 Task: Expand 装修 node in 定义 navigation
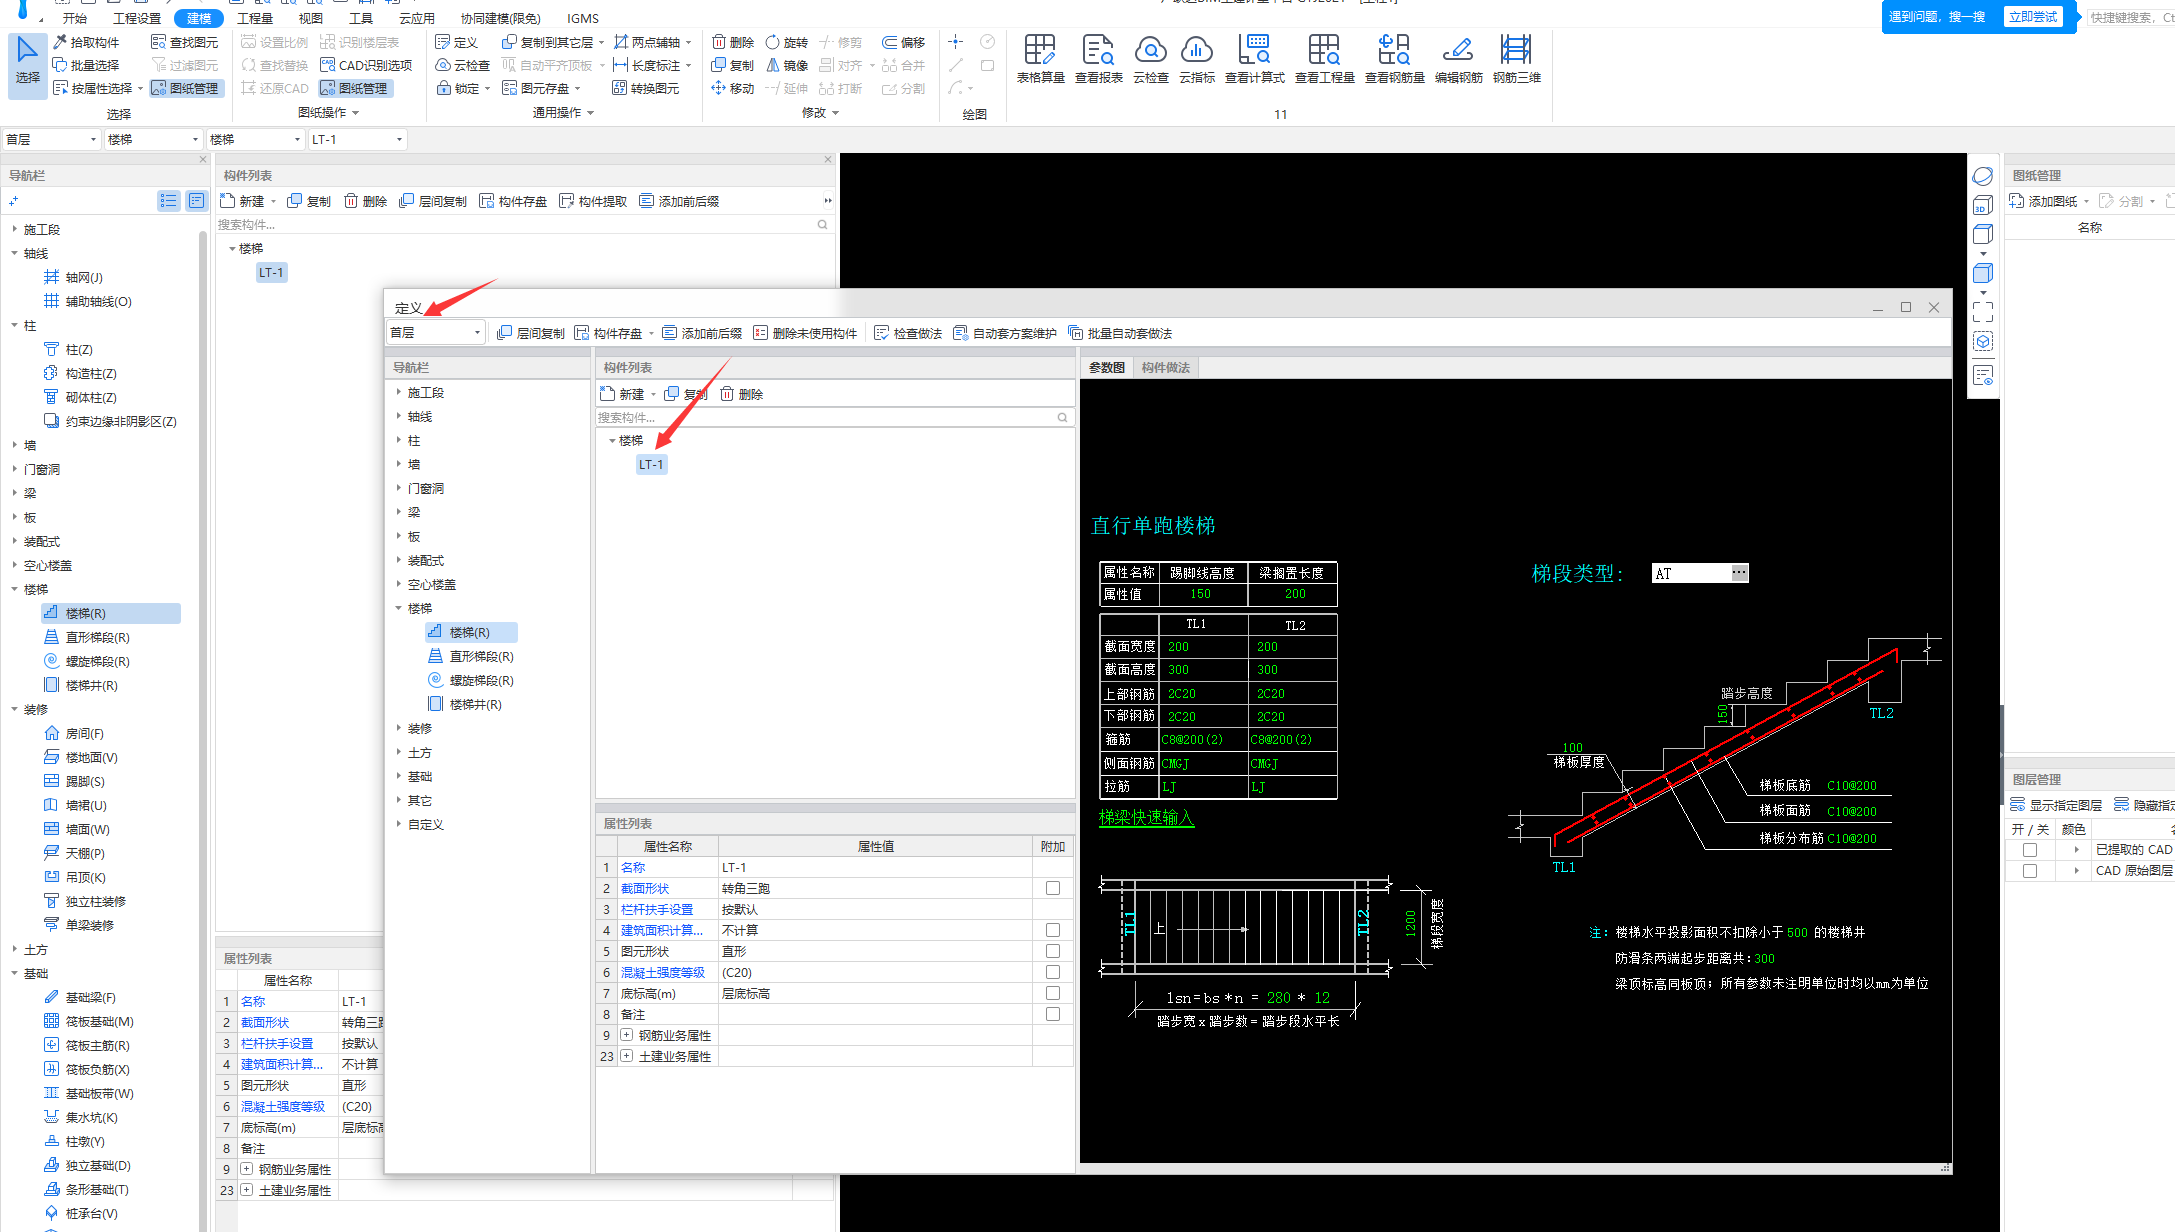point(398,728)
